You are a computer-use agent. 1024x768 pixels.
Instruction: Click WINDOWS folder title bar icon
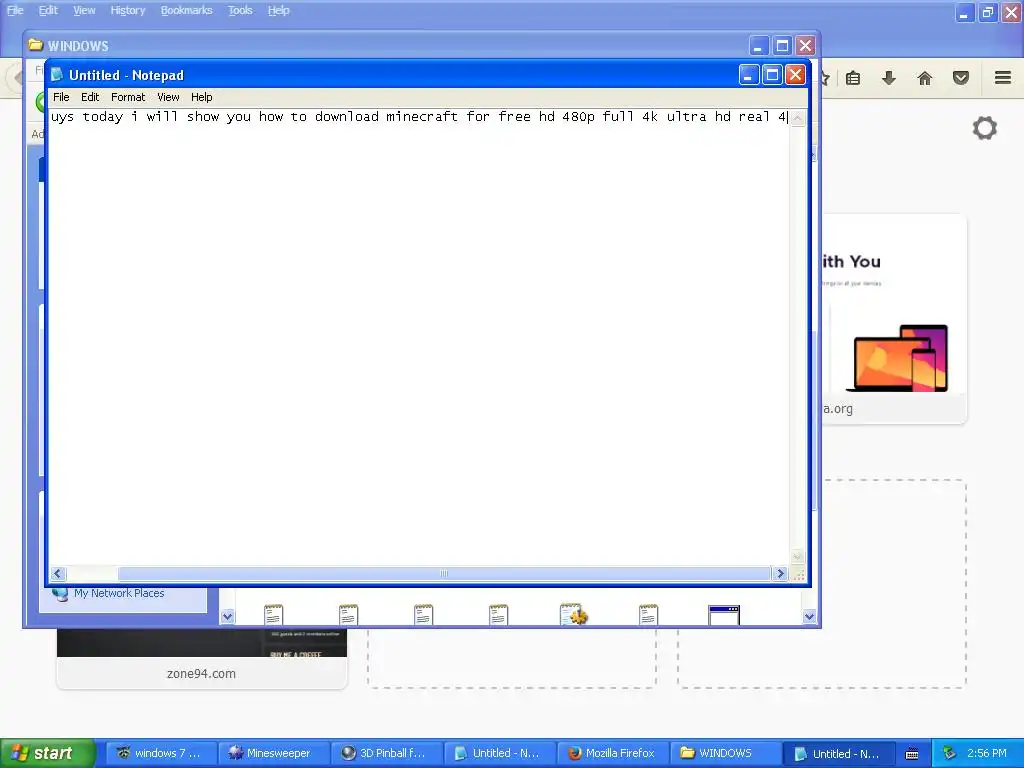[36, 45]
